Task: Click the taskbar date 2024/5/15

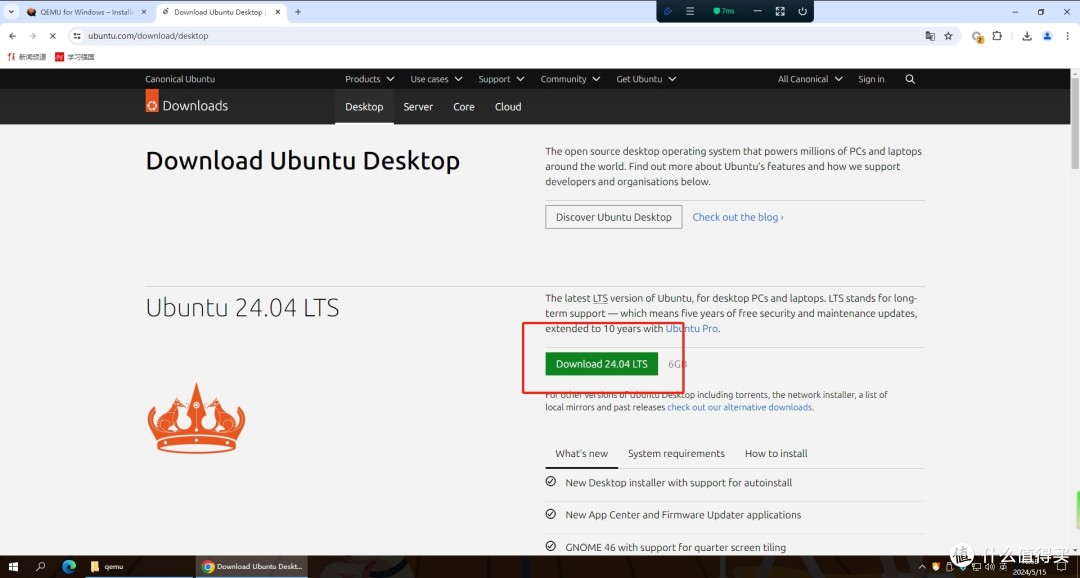Action: (x=1030, y=572)
